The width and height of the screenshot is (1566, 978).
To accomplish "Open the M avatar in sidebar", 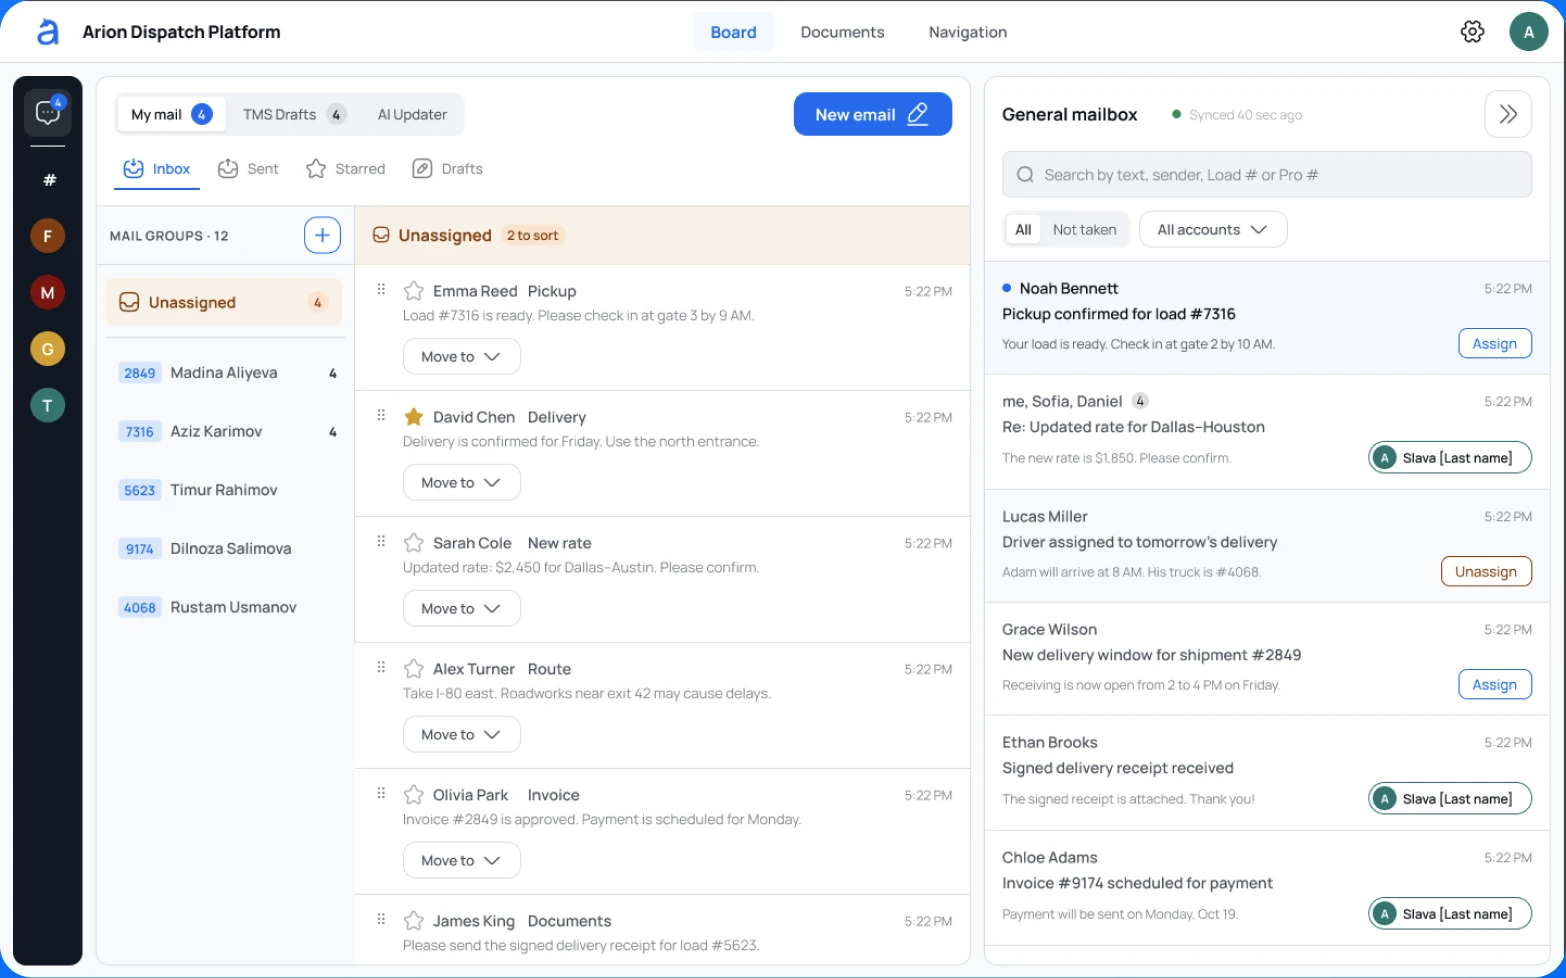I will pos(47,293).
